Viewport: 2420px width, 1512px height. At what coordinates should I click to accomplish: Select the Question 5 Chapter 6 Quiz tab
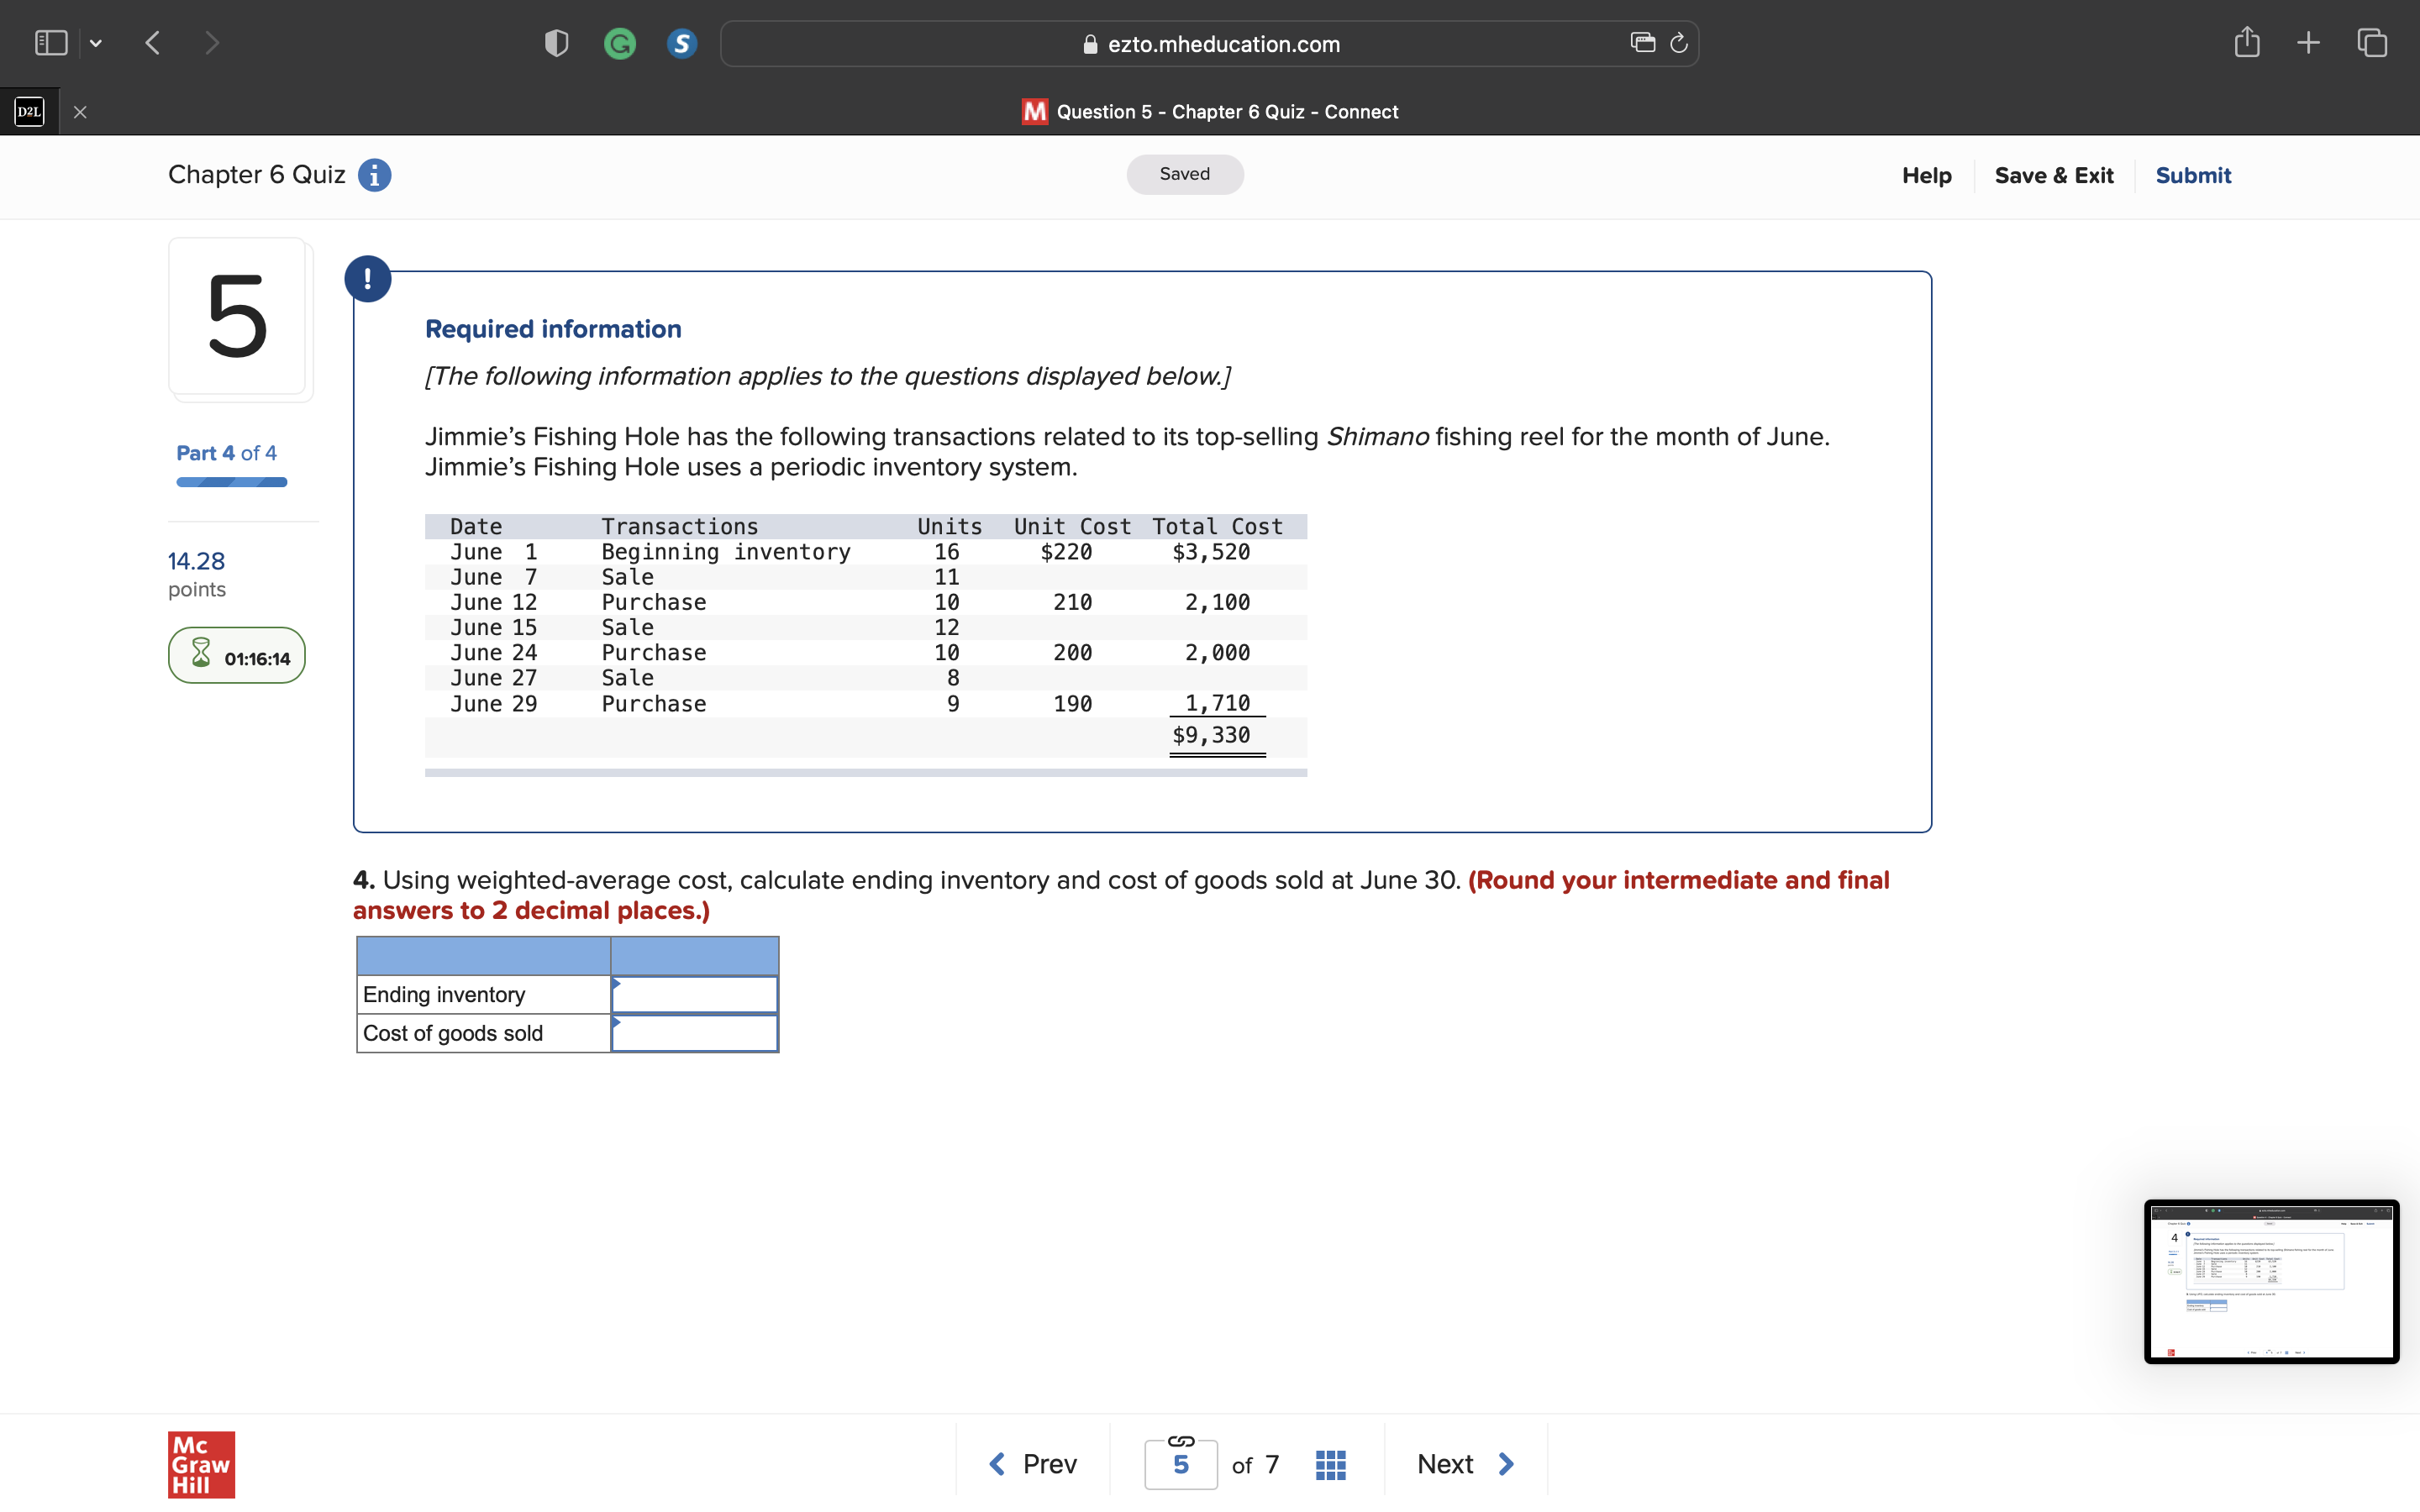tap(1209, 111)
